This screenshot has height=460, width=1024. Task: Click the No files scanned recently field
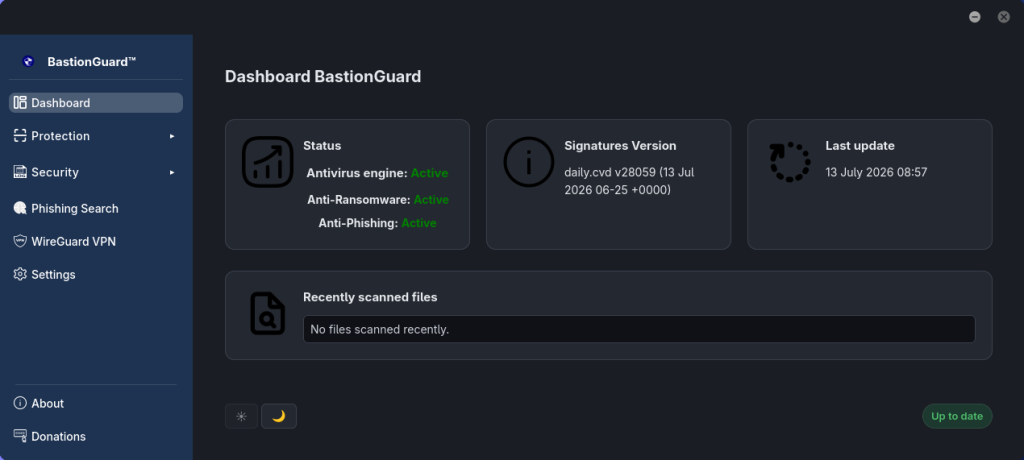coord(639,329)
